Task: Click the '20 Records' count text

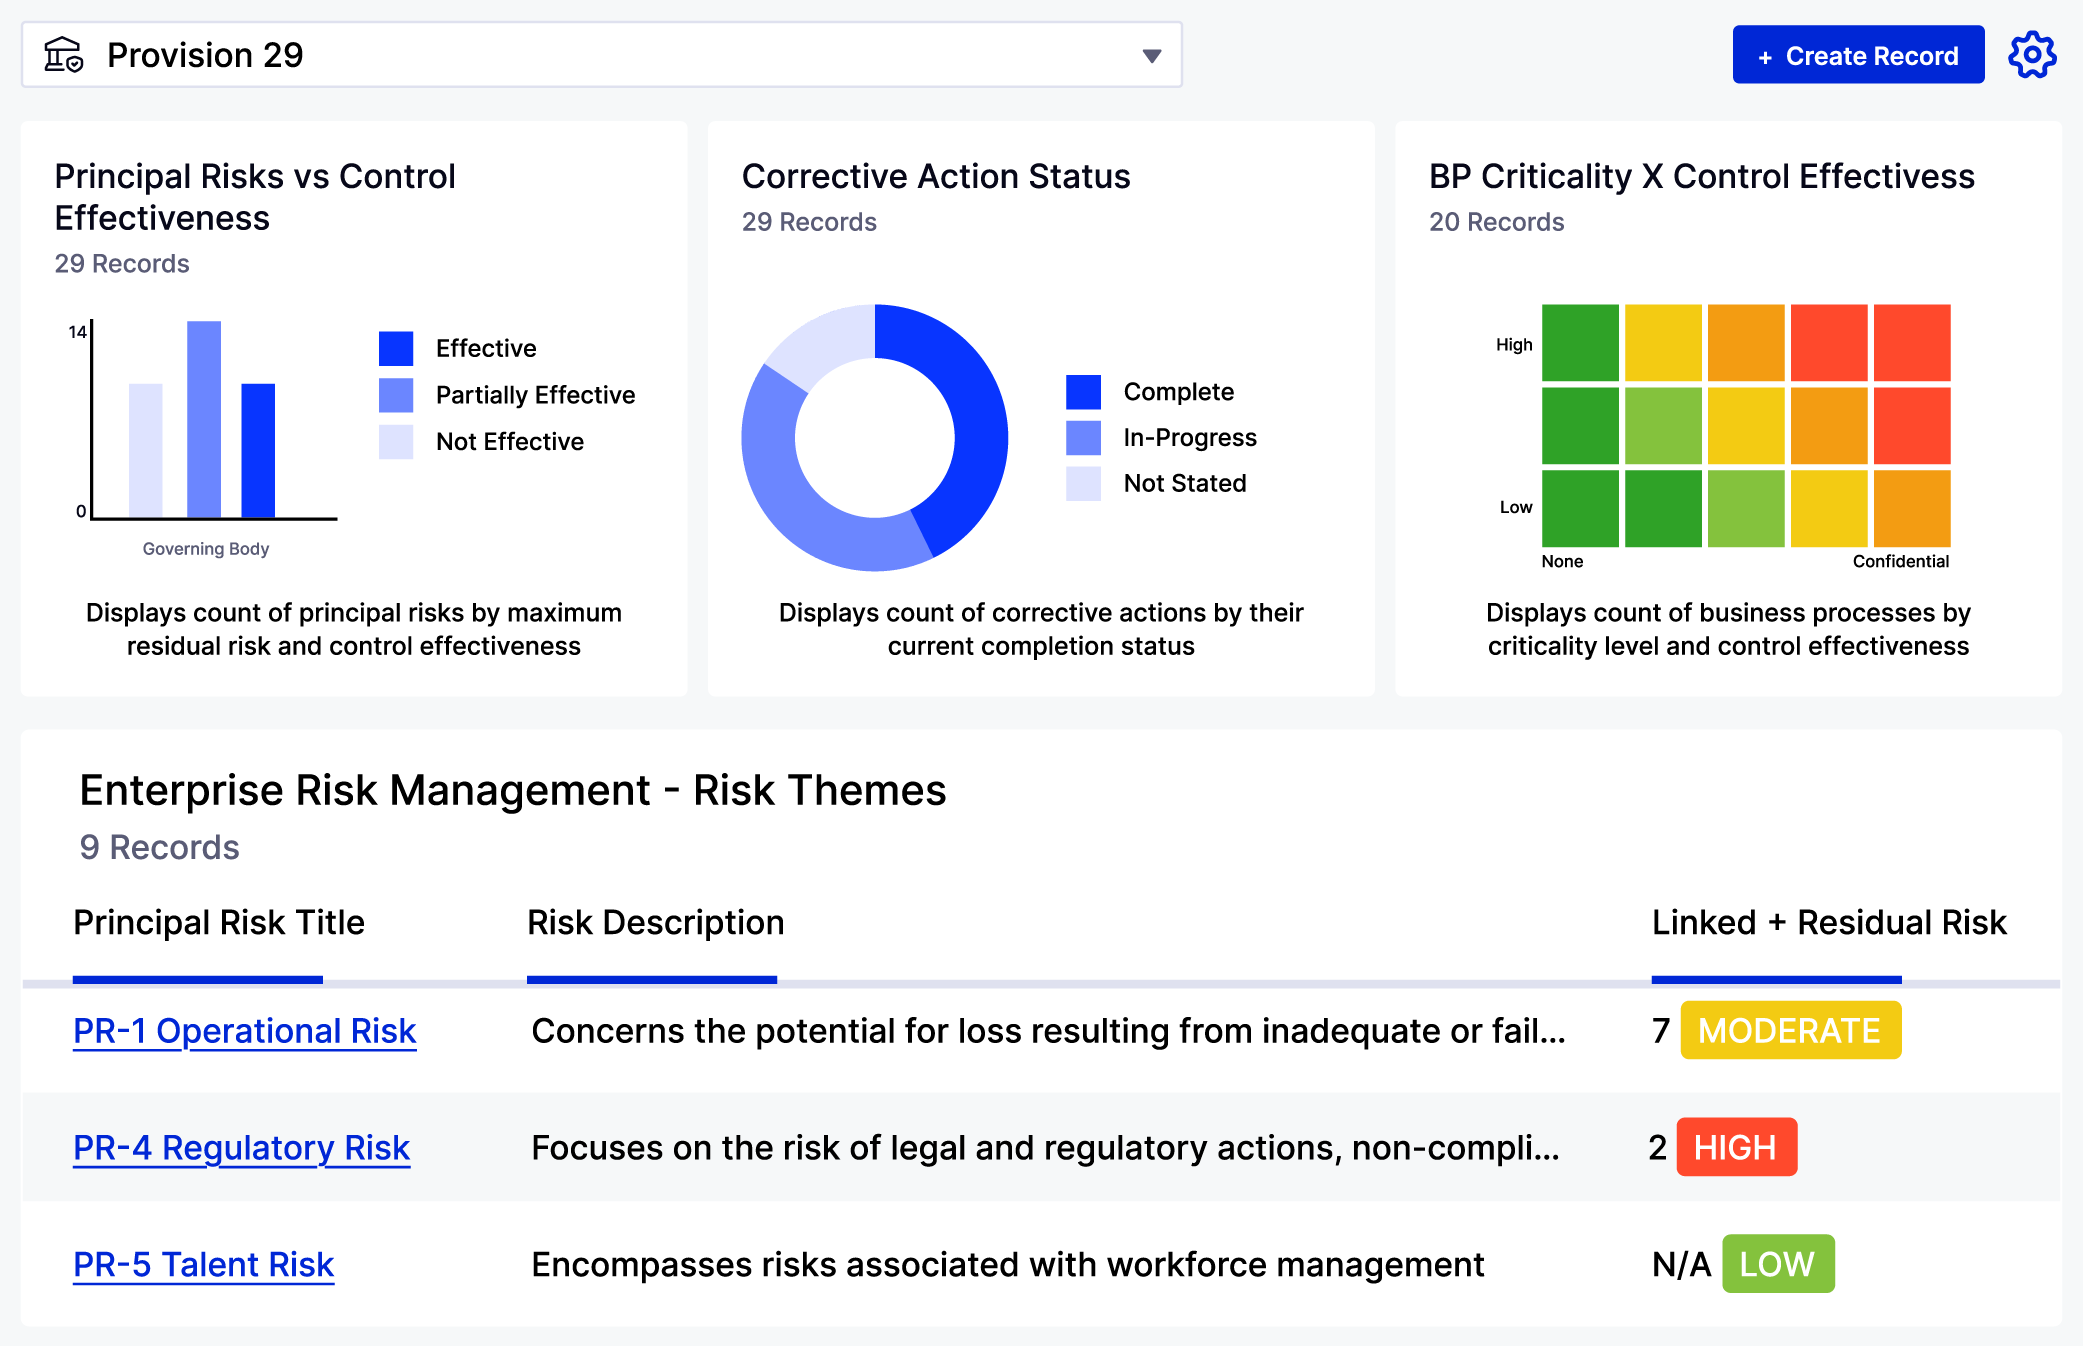Action: point(1497,222)
